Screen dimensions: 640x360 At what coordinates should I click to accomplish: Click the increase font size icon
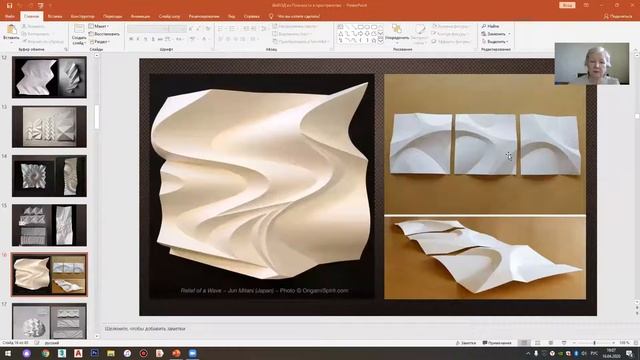[x=191, y=29]
